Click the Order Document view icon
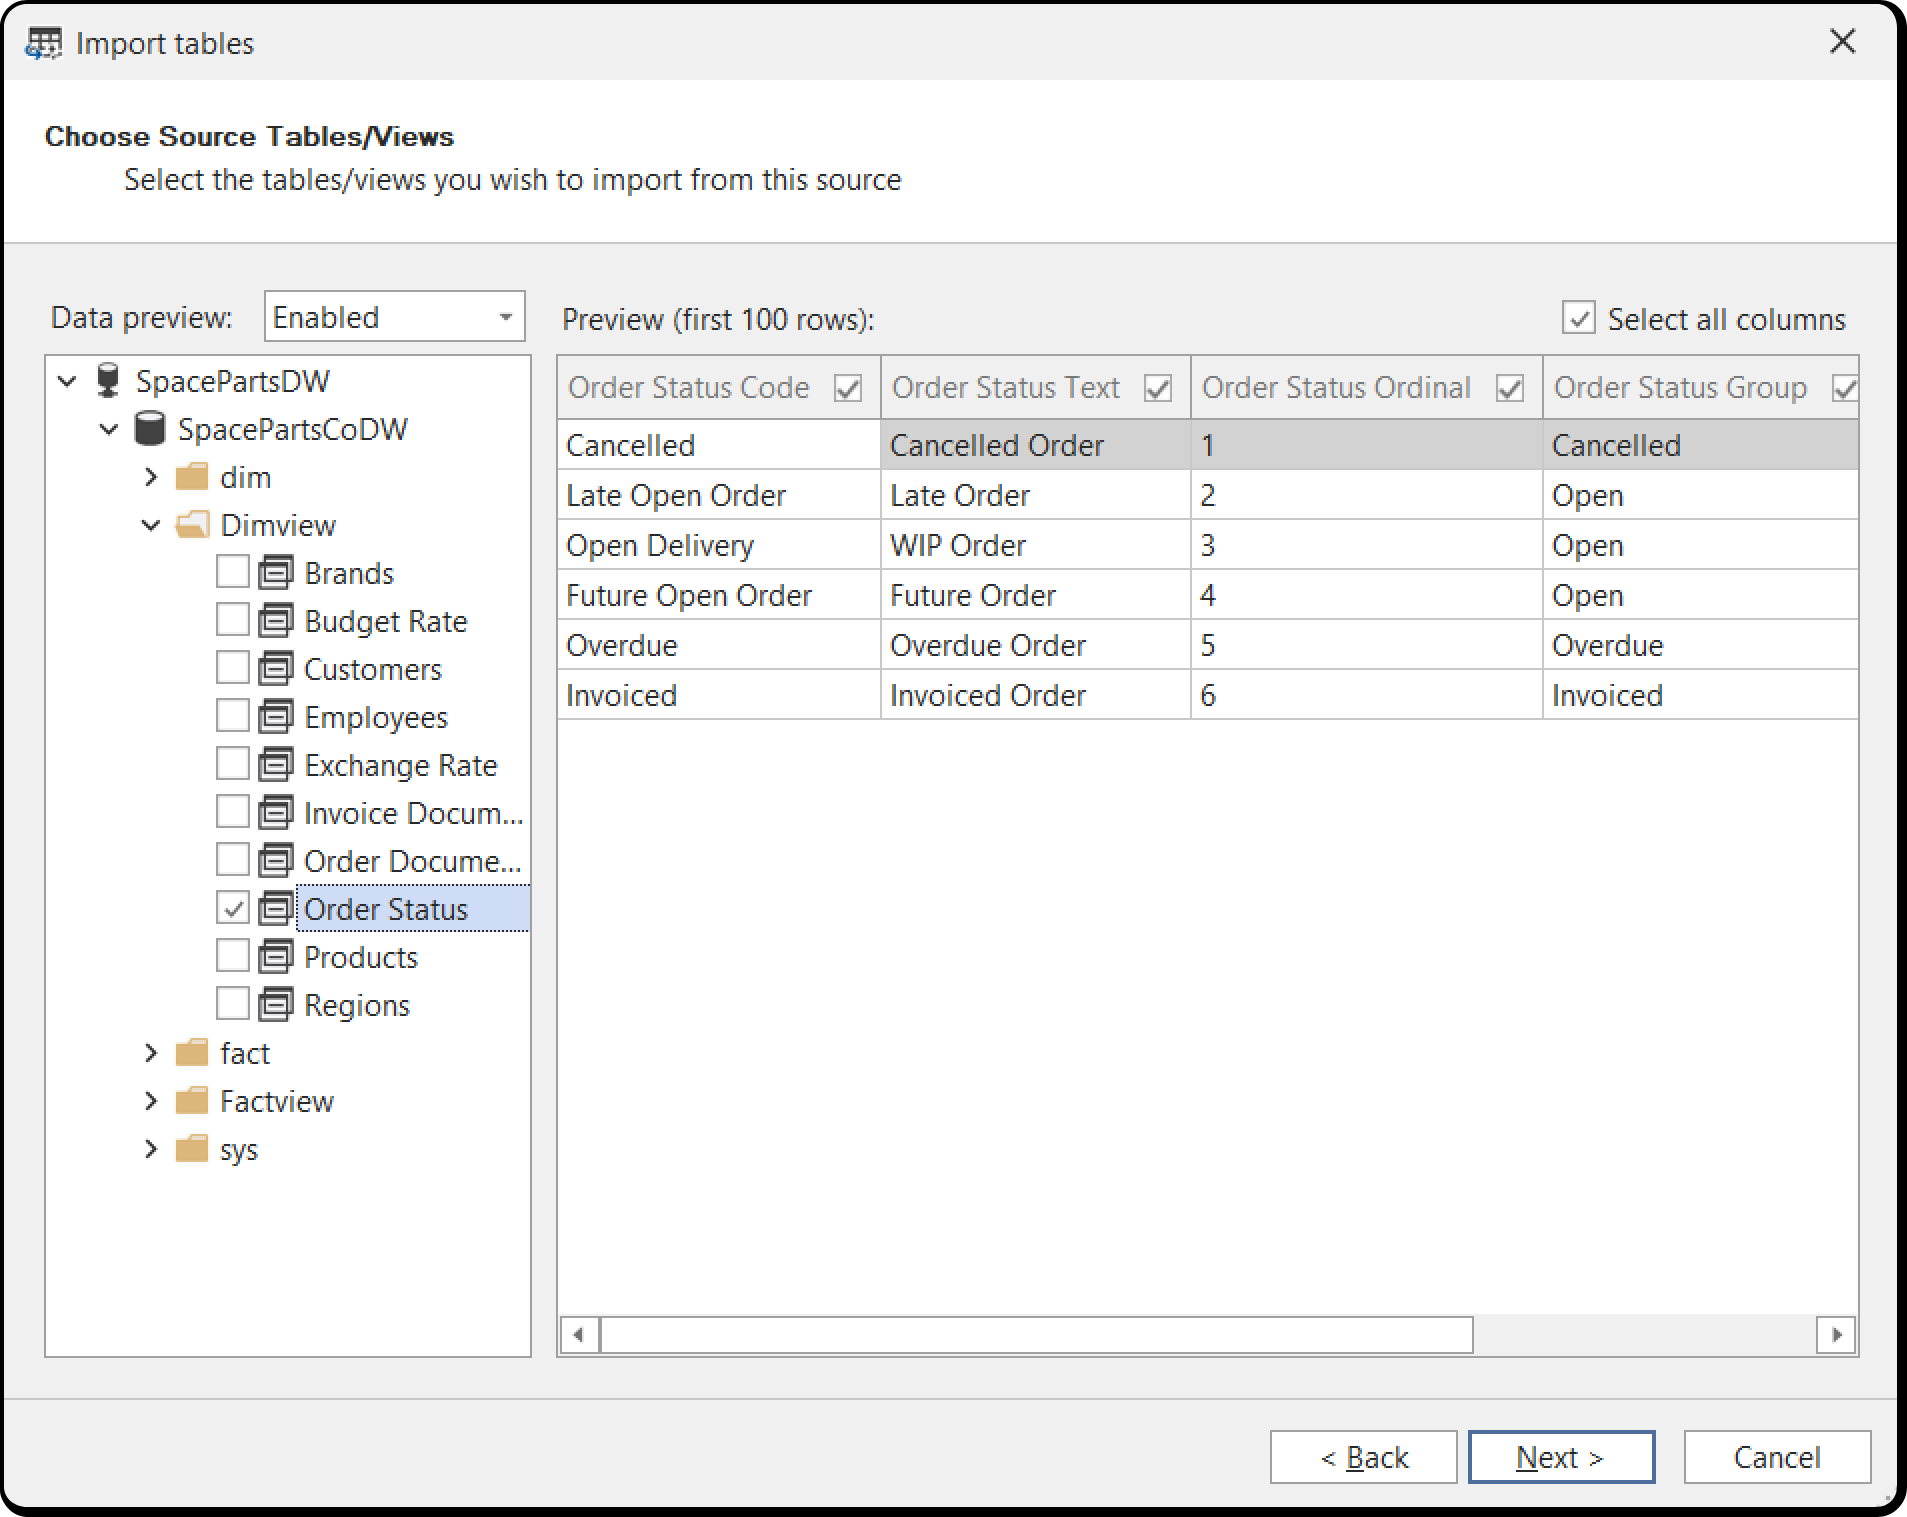Viewport: 1907px width, 1517px height. (276, 861)
